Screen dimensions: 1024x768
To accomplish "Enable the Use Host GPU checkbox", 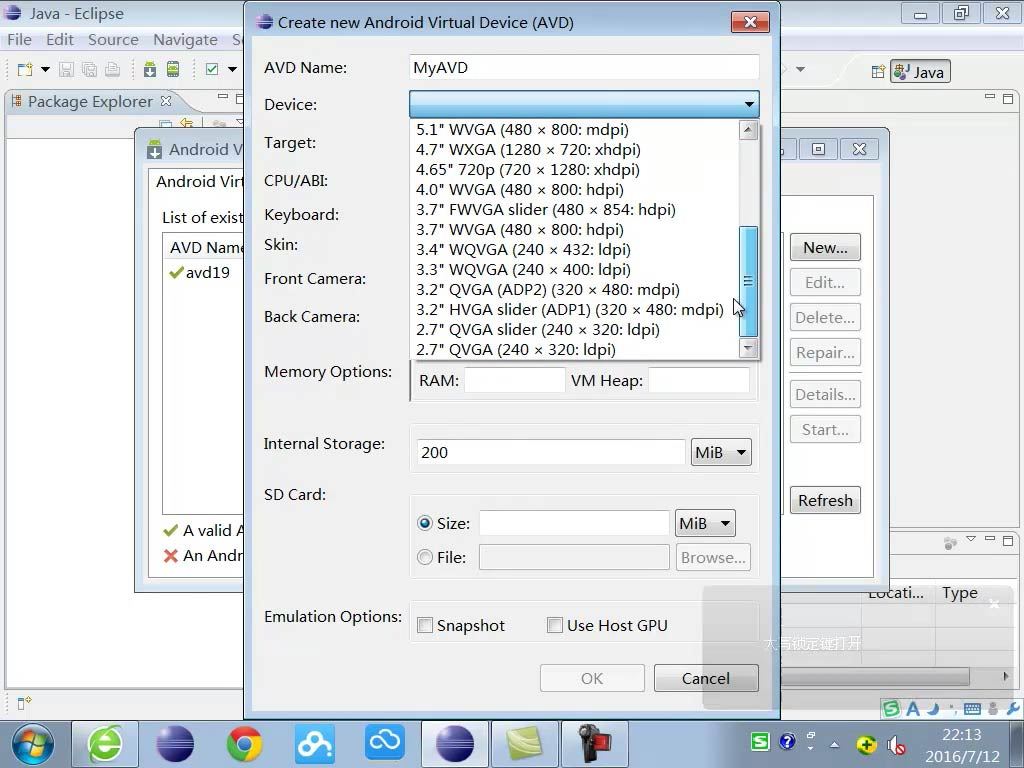I will (x=555, y=625).
